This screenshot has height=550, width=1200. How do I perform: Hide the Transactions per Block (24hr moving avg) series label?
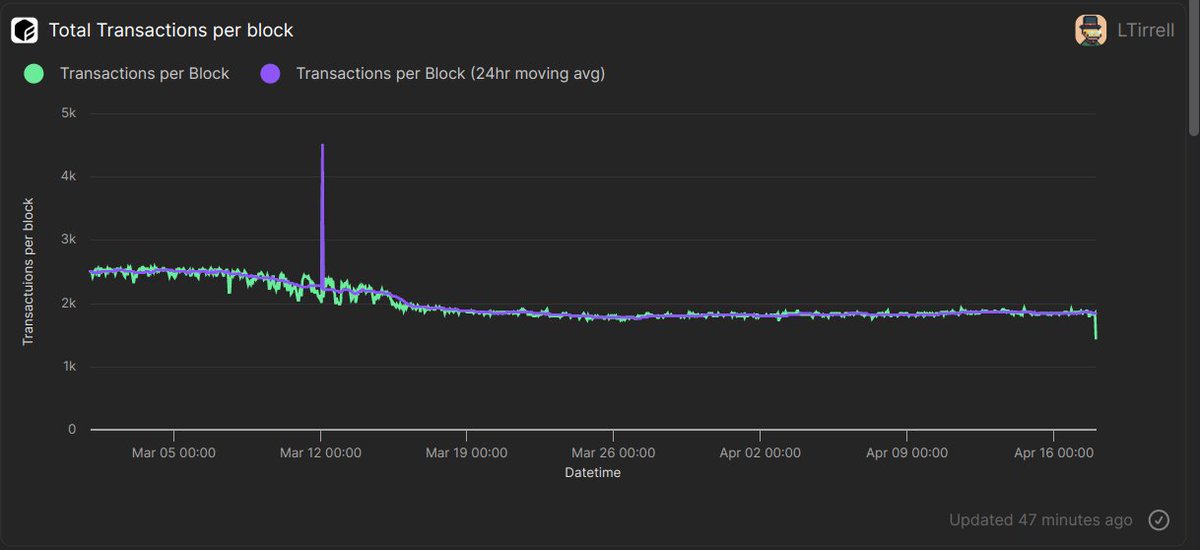pos(451,73)
